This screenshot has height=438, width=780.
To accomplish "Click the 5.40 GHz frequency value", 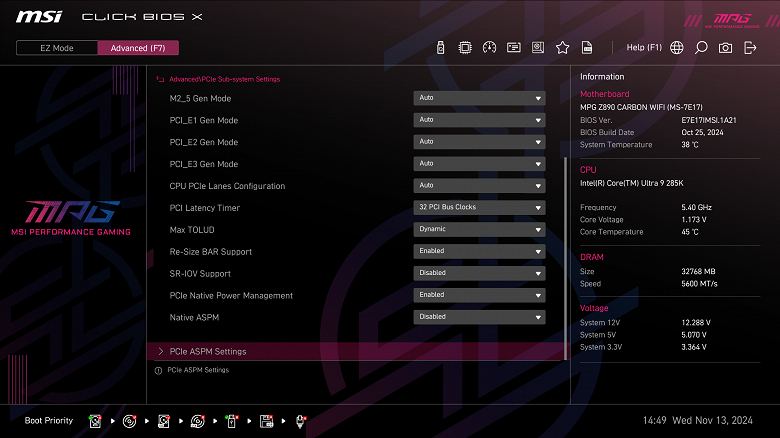I will tap(696, 208).
